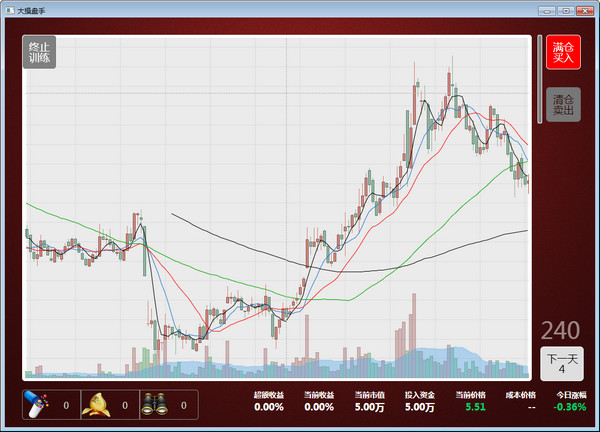
Task: Click the capsule item count number
Action: point(66,405)
